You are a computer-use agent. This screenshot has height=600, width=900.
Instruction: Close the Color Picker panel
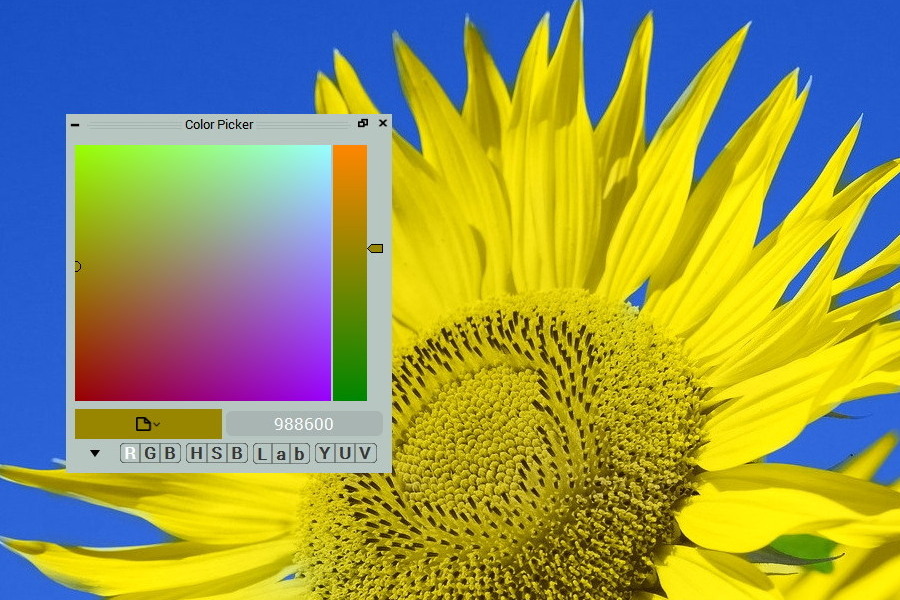[383, 123]
